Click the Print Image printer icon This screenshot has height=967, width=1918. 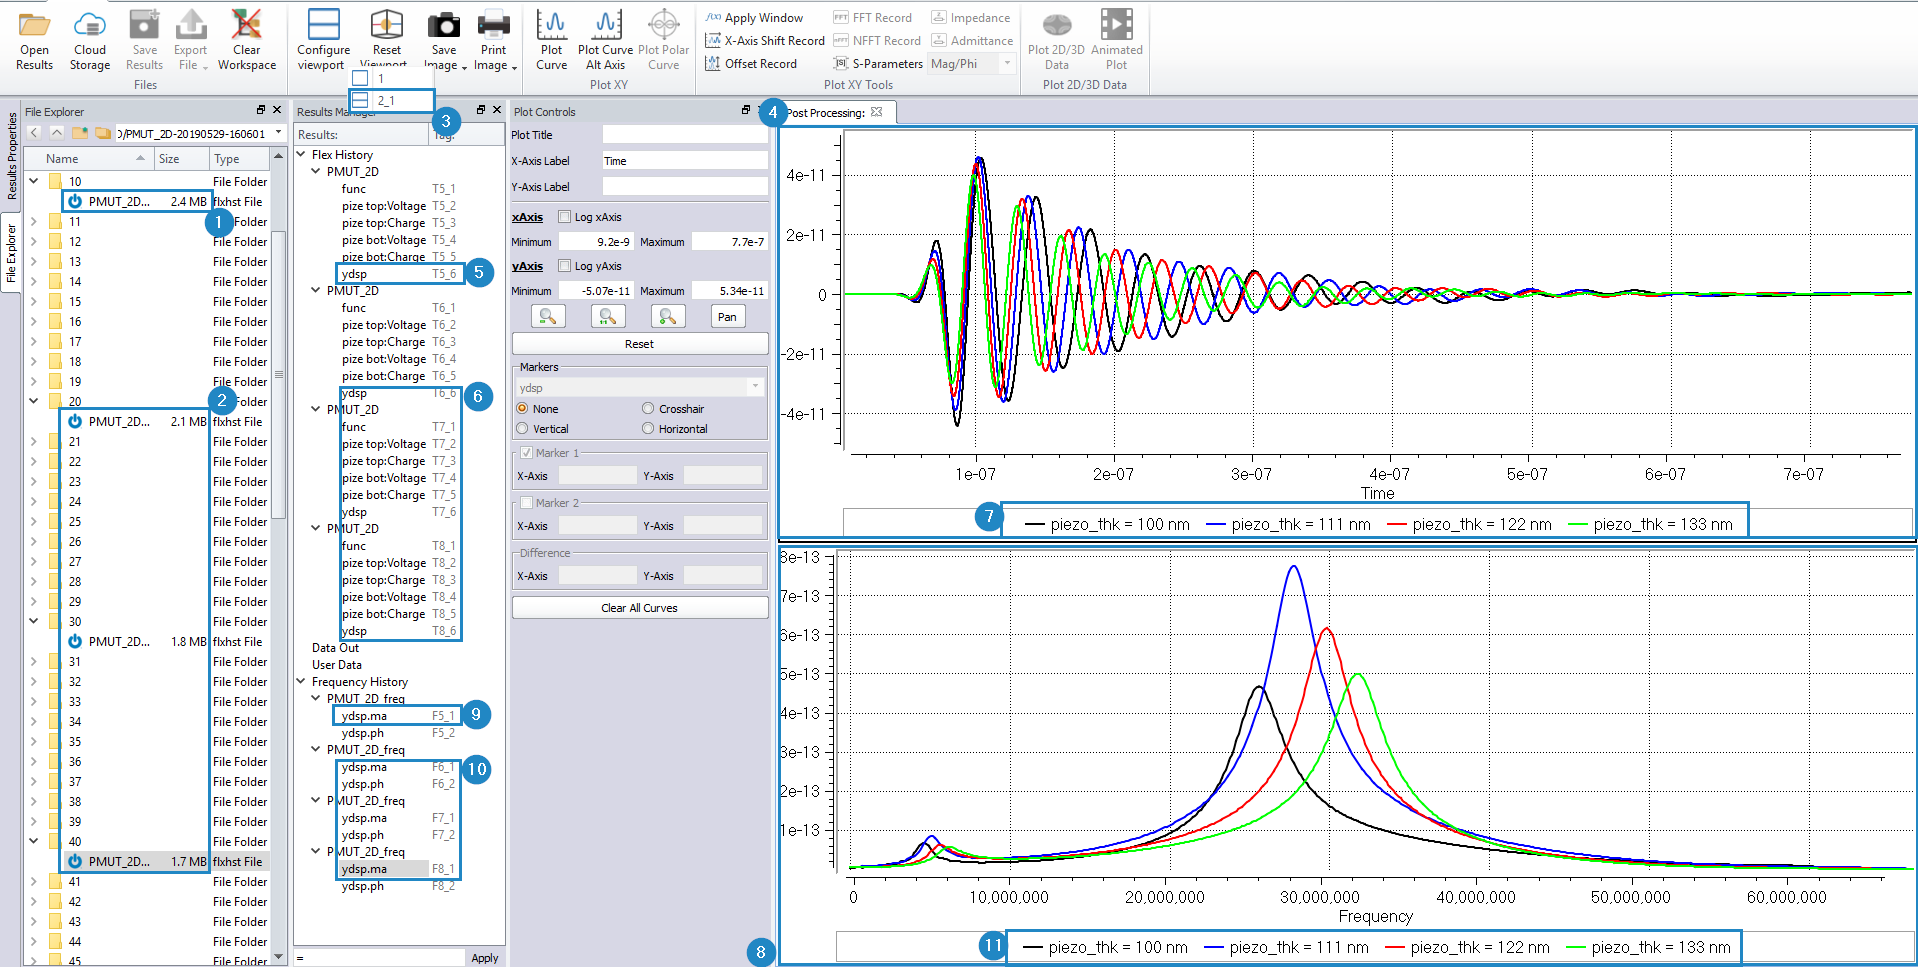[494, 24]
